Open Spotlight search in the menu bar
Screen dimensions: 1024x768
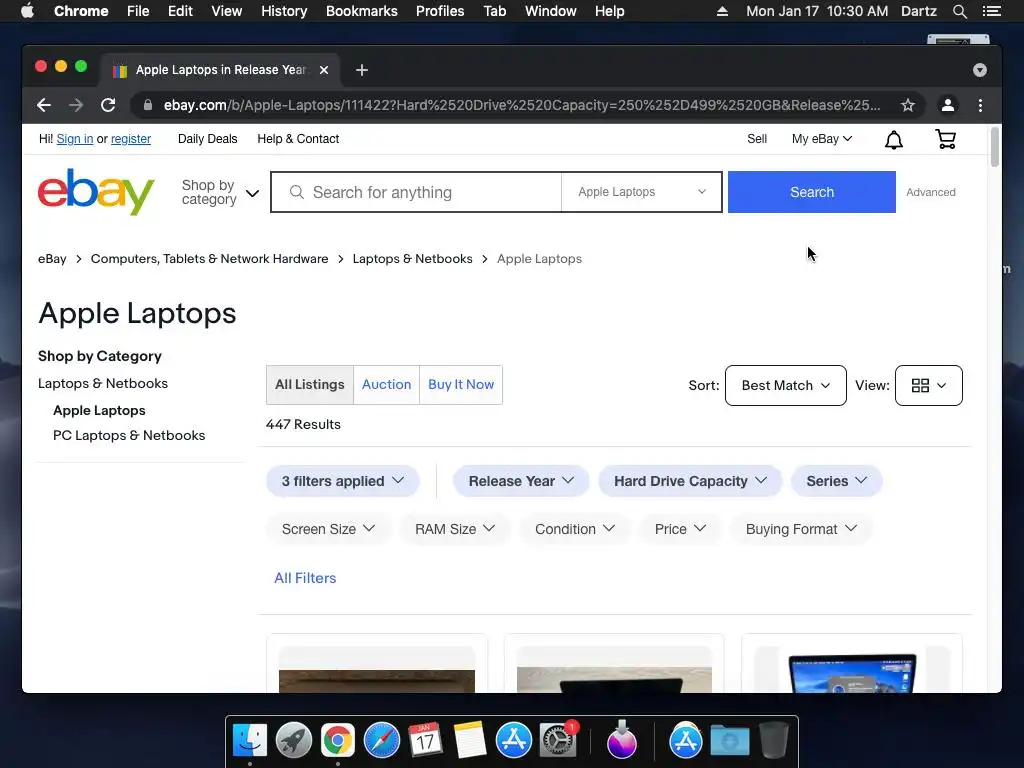pos(959,11)
